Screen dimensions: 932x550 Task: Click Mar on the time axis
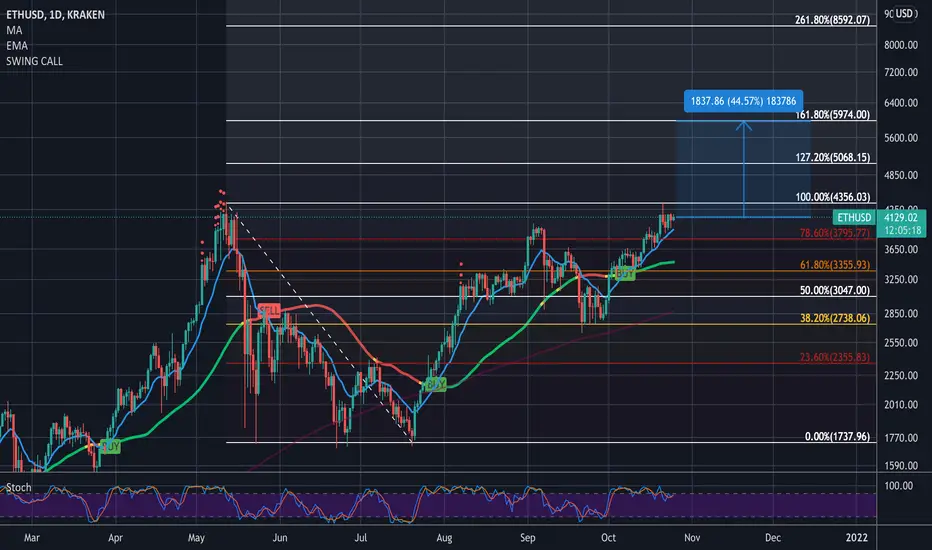(32, 538)
